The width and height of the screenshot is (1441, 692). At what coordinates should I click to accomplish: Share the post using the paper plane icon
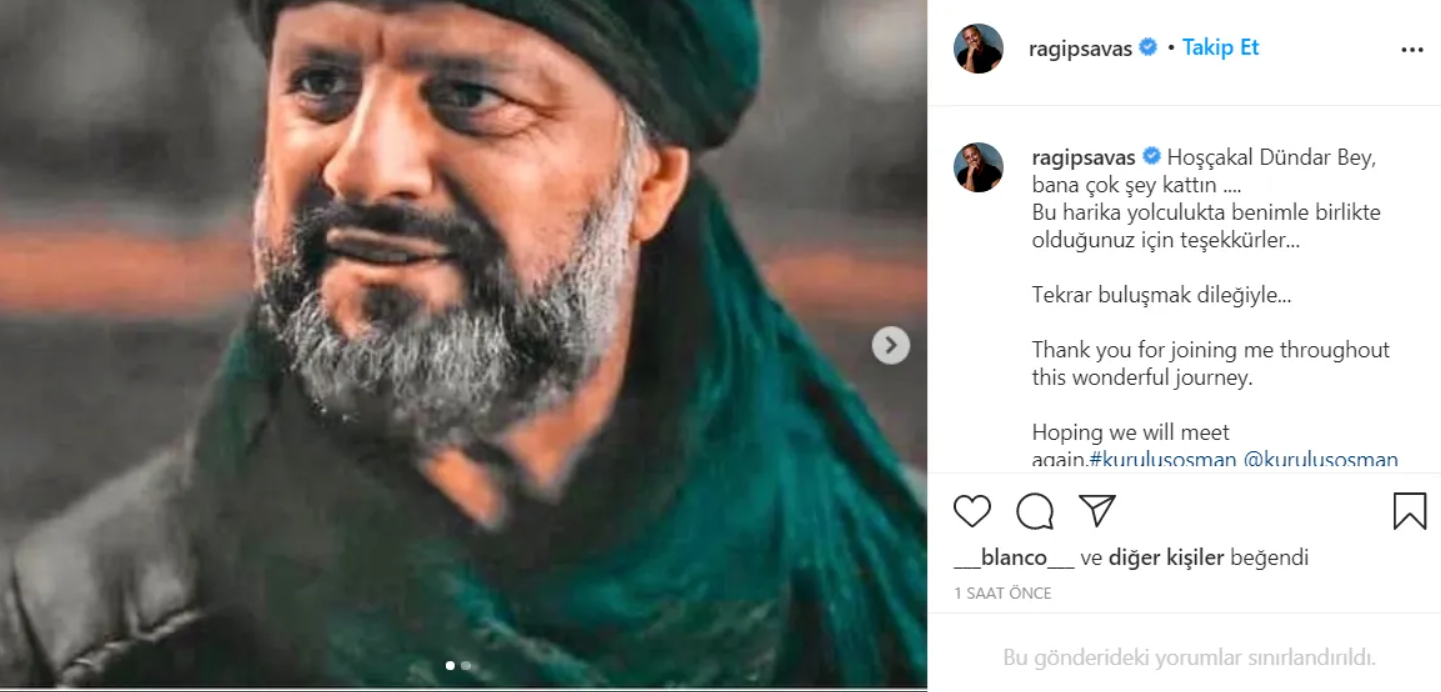point(1097,511)
